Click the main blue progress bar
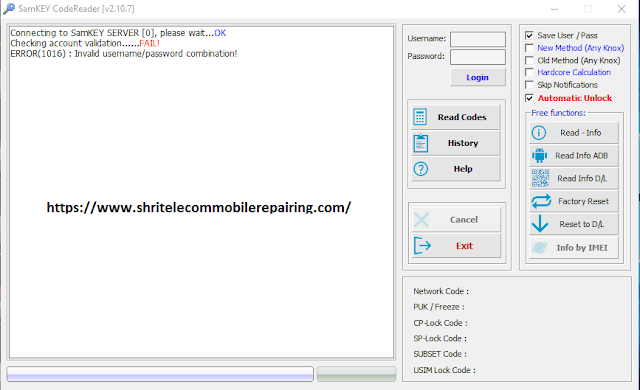Image resolution: width=640 pixels, height=390 pixels. pos(160,374)
